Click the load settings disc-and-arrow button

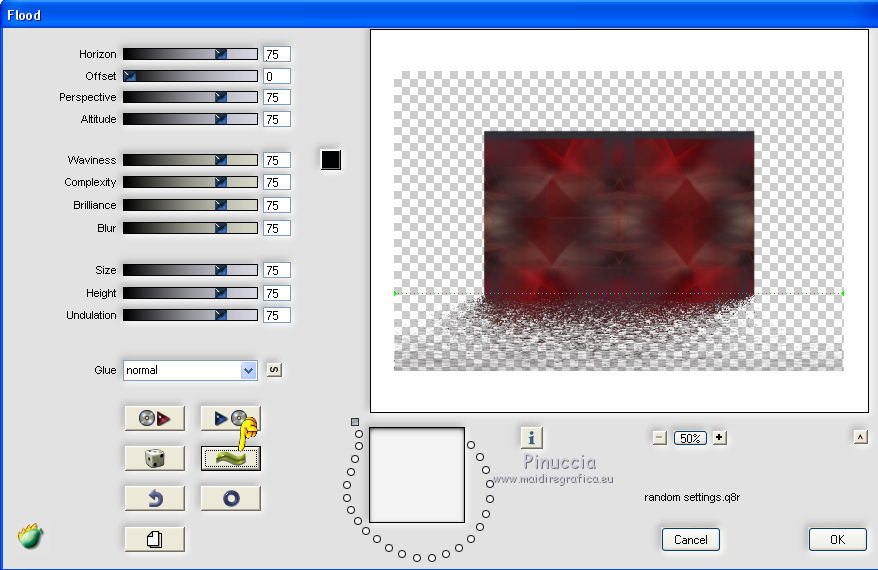click(x=155, y=418)
